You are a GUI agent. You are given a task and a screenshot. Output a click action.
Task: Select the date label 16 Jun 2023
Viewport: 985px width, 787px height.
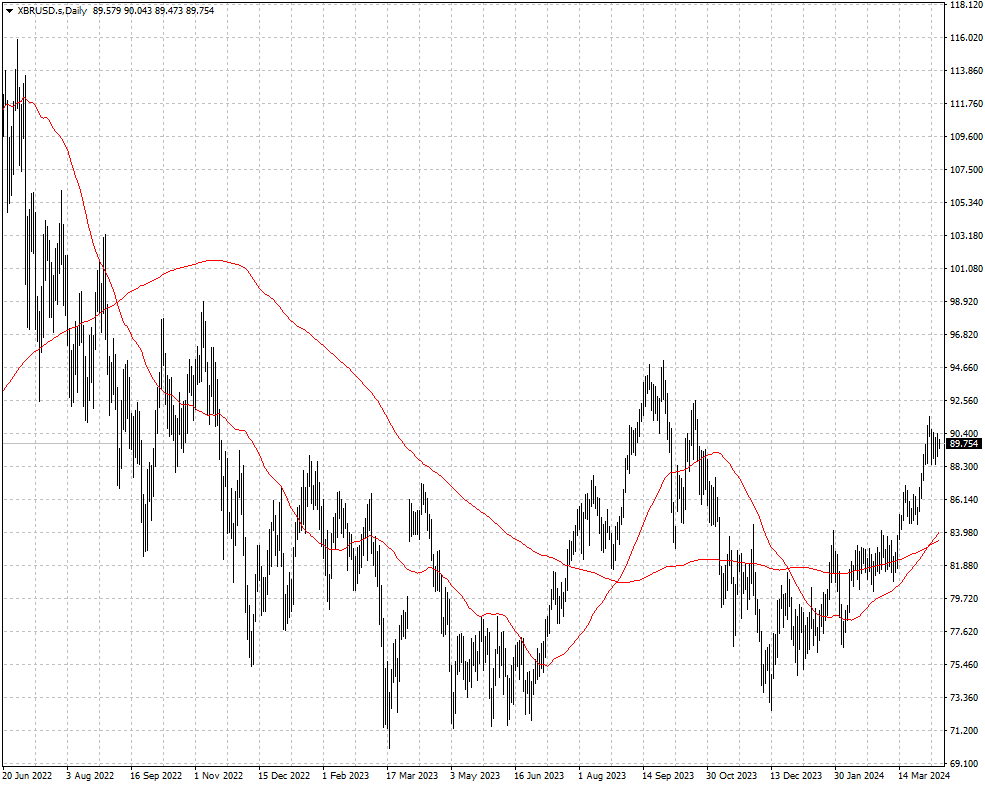point(539,775)
